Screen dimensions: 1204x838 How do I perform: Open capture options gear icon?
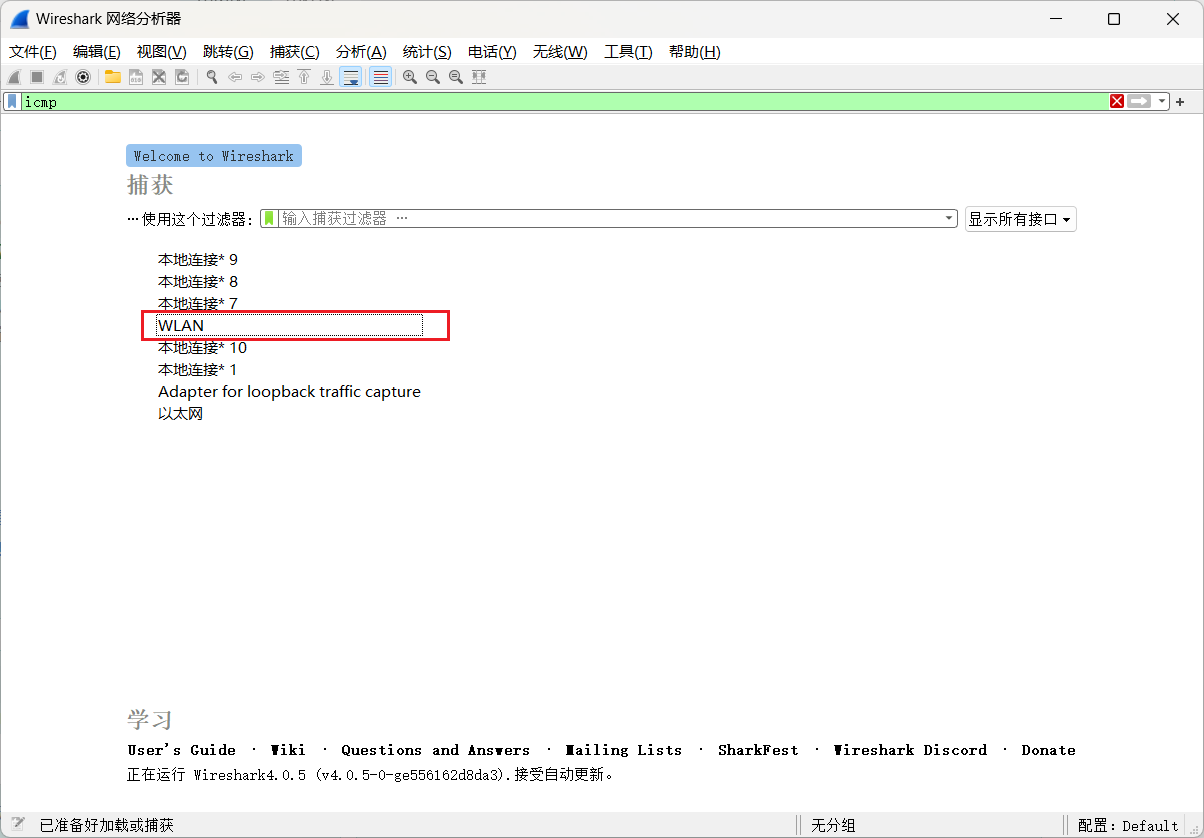point(83,77)
